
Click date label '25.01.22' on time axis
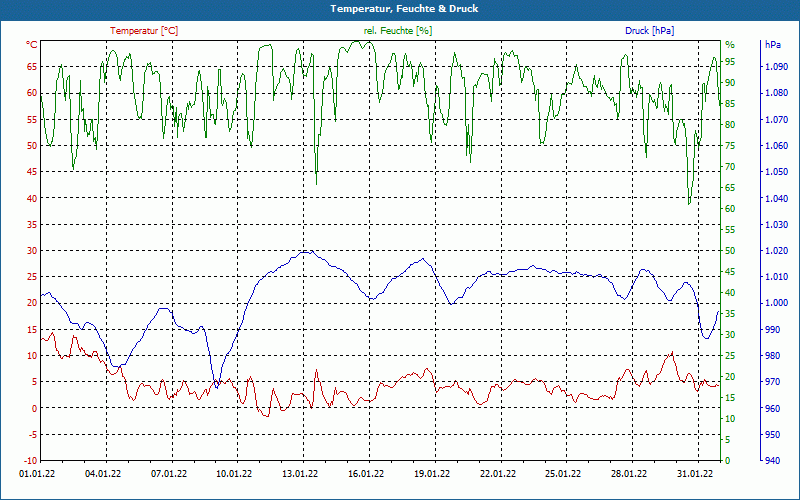(x=563, y=474)
